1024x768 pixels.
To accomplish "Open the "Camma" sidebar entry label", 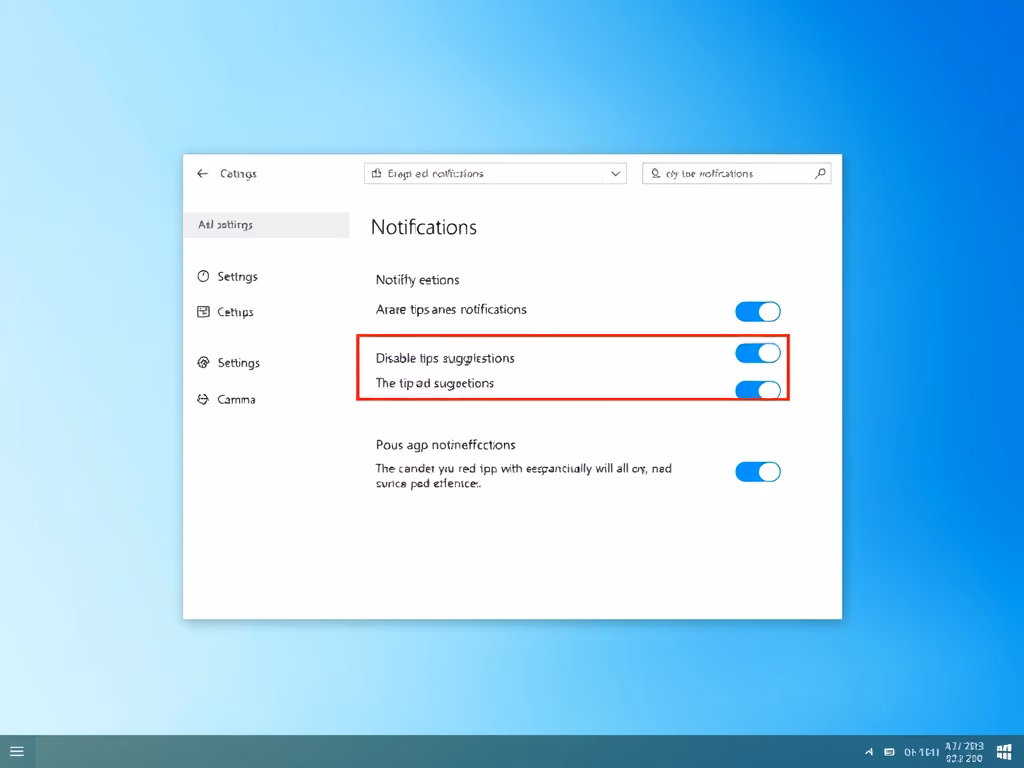I will [x=237, y=399].
